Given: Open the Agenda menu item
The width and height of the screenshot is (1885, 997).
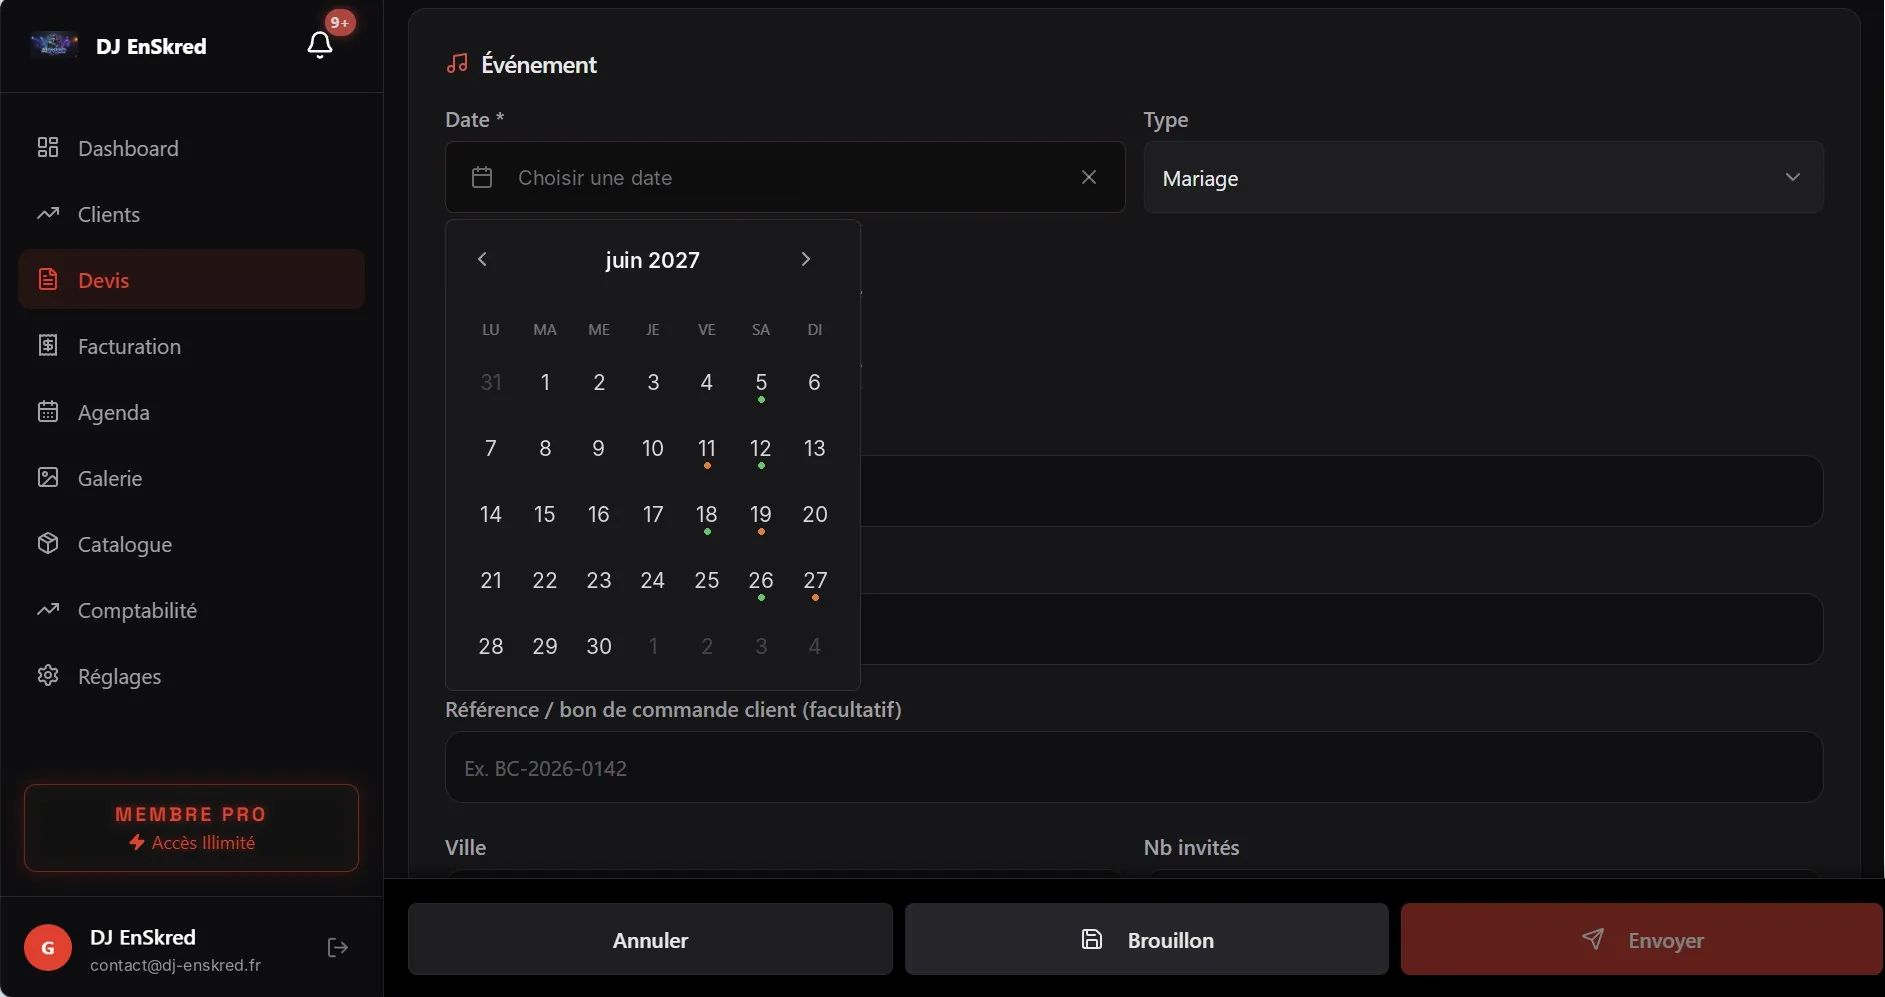Looking at the screenshot, I should [191, 412].
